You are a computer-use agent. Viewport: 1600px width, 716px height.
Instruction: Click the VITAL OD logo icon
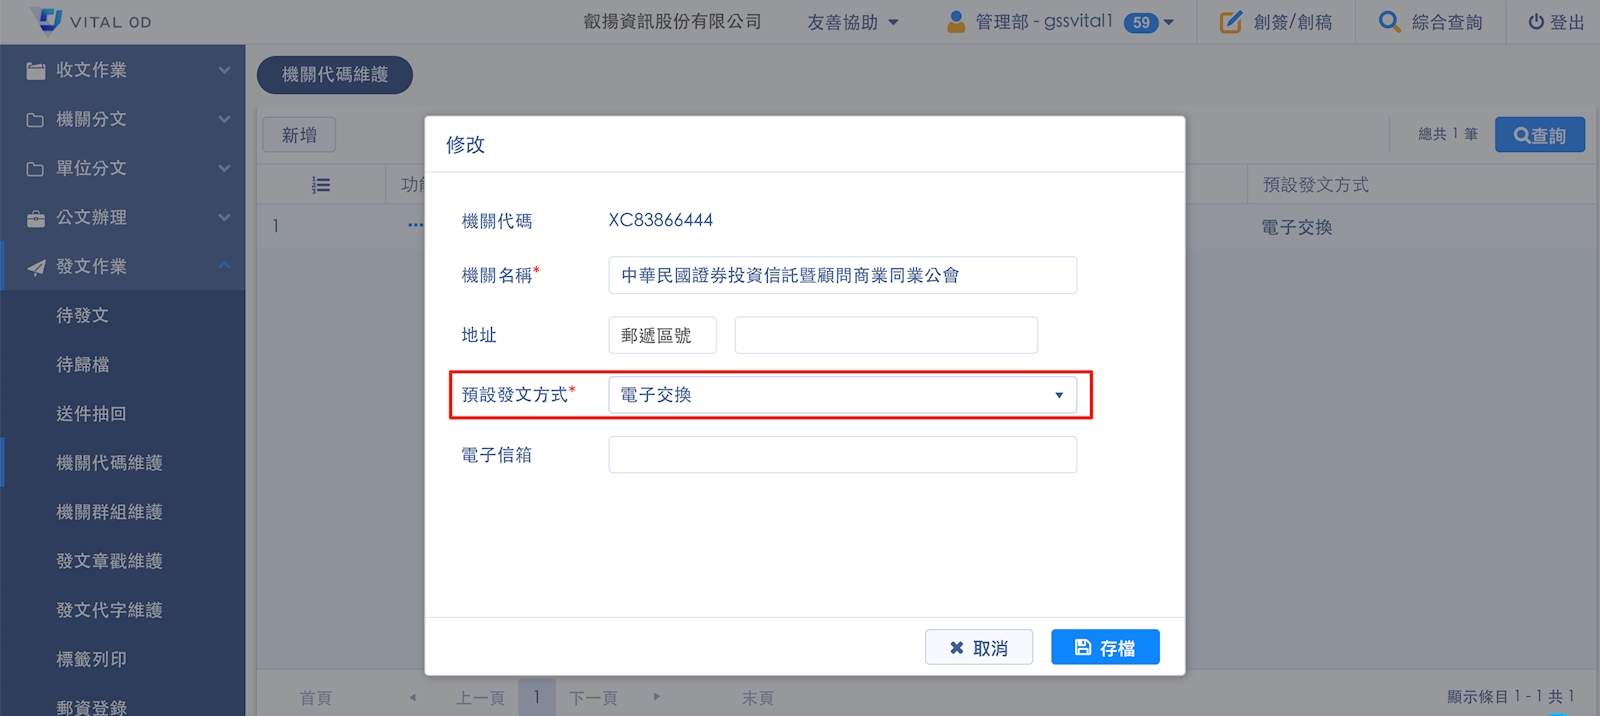(x=47, y=20)
